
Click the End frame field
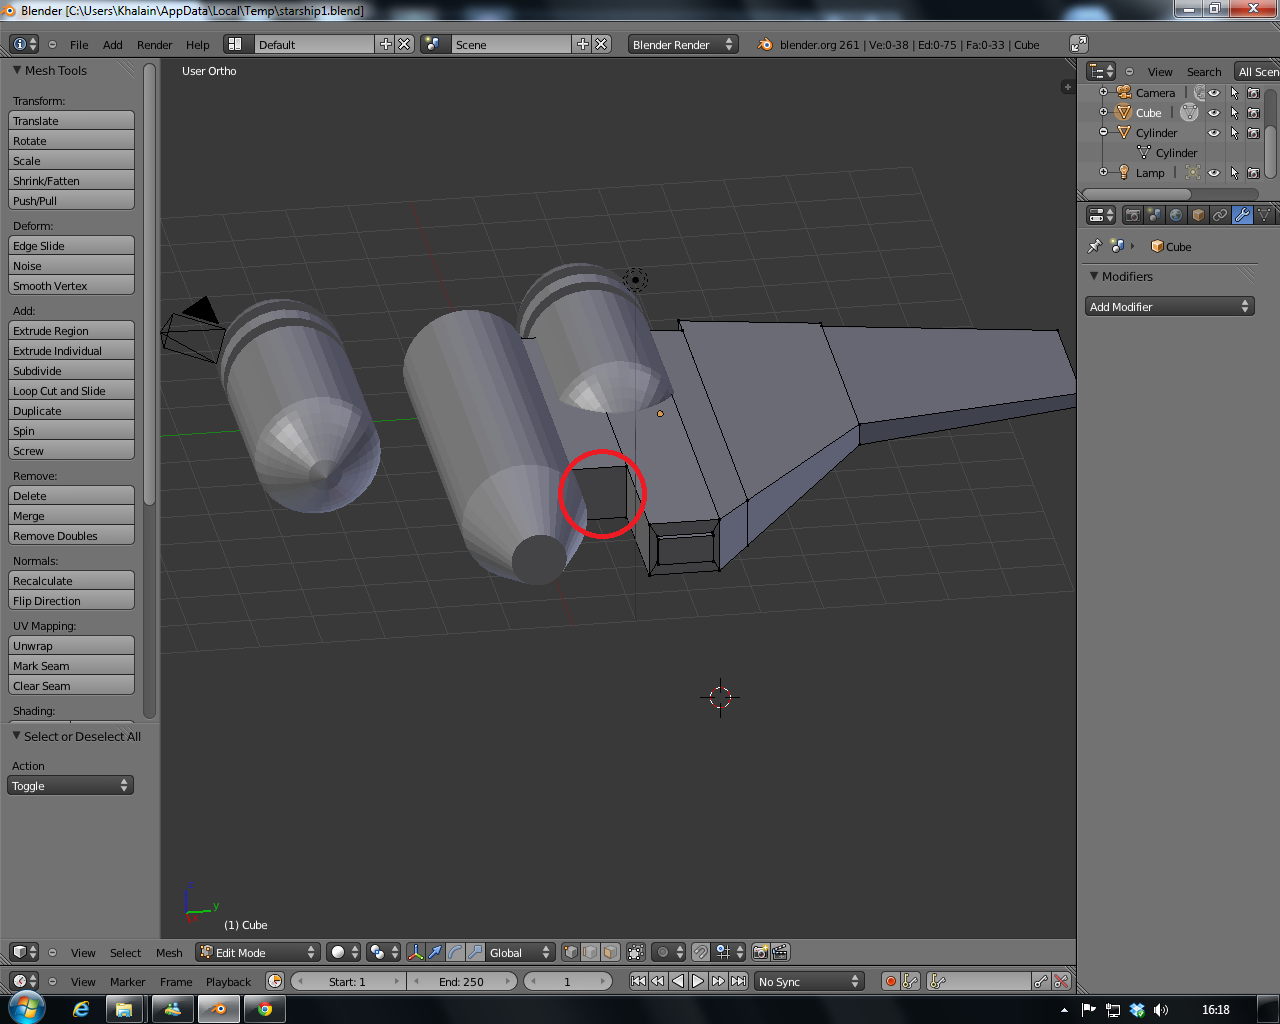[461, 981]
